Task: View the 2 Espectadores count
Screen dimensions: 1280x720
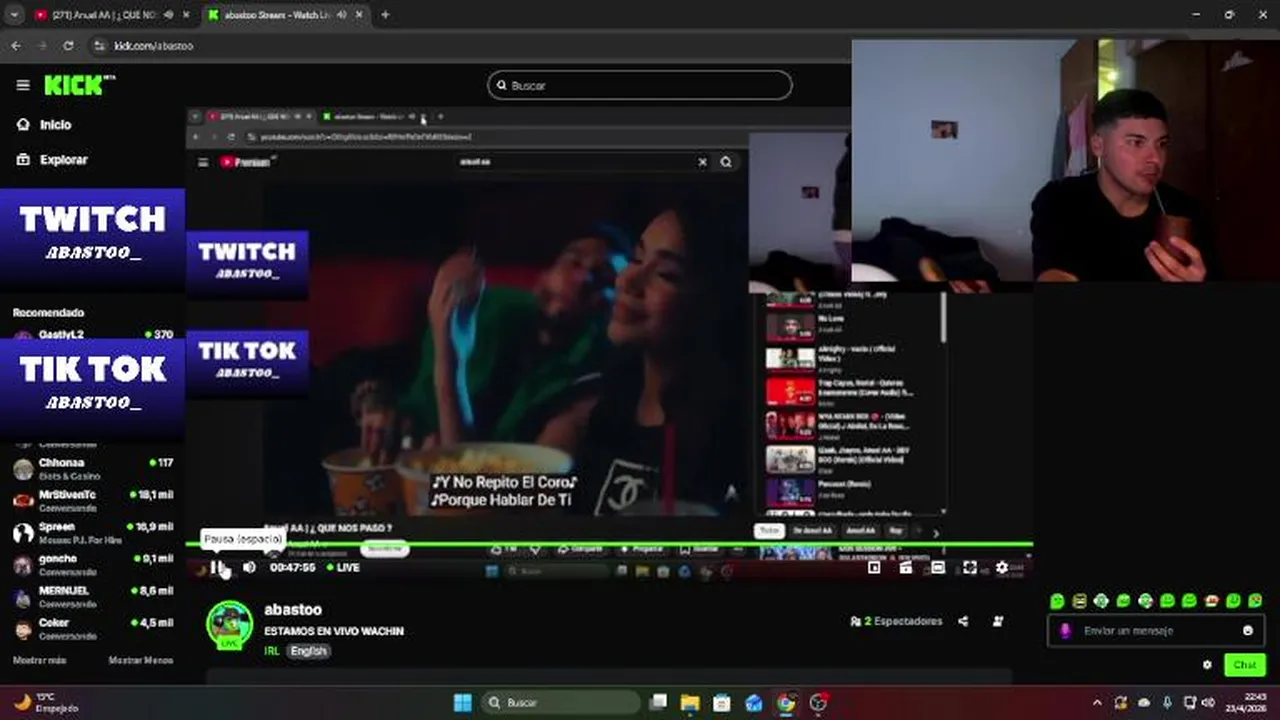Action: click(896, 621)
